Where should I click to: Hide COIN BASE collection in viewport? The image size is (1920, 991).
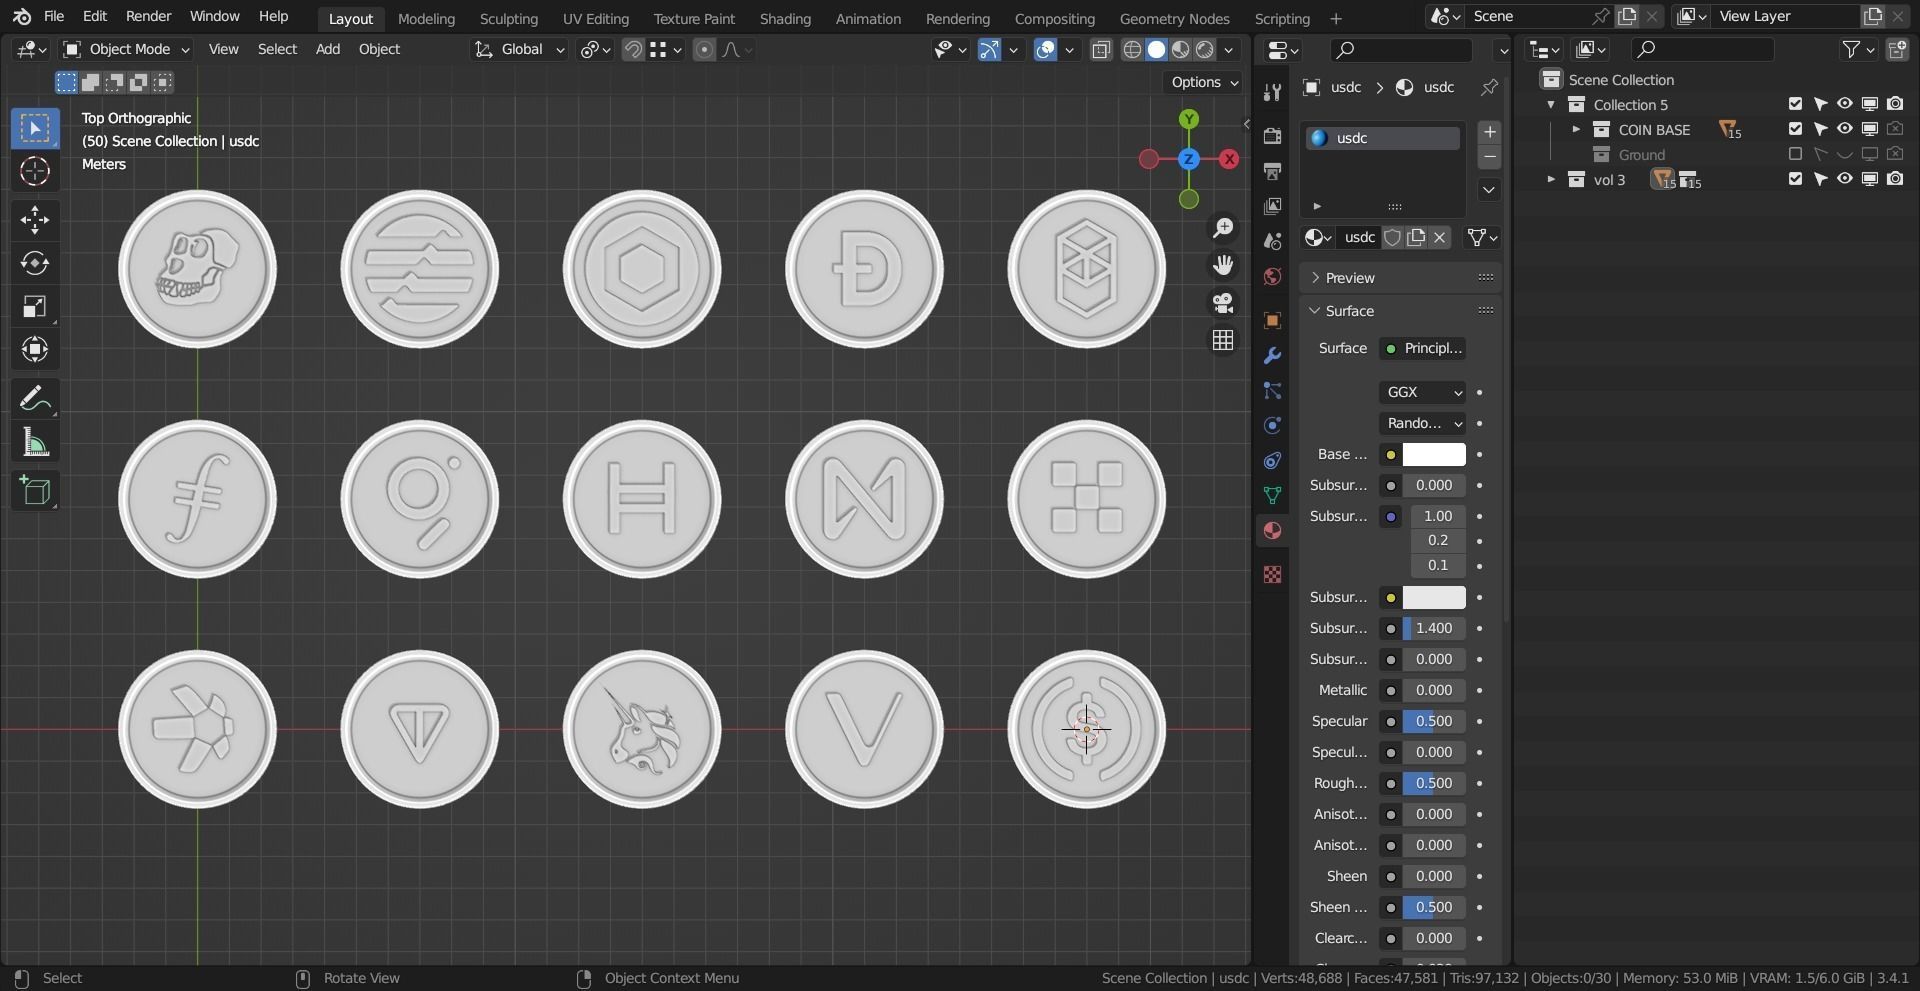[x=1845, y=129]
